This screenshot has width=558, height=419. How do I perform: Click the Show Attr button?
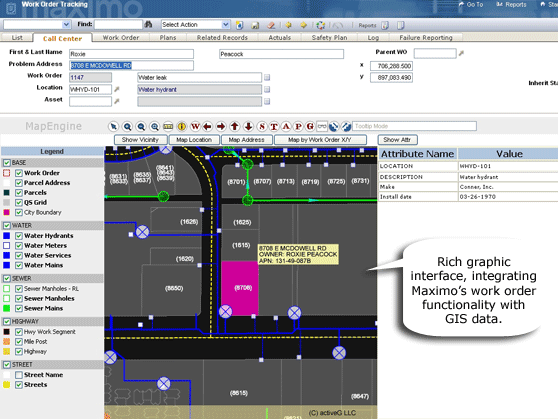(398, 140)
